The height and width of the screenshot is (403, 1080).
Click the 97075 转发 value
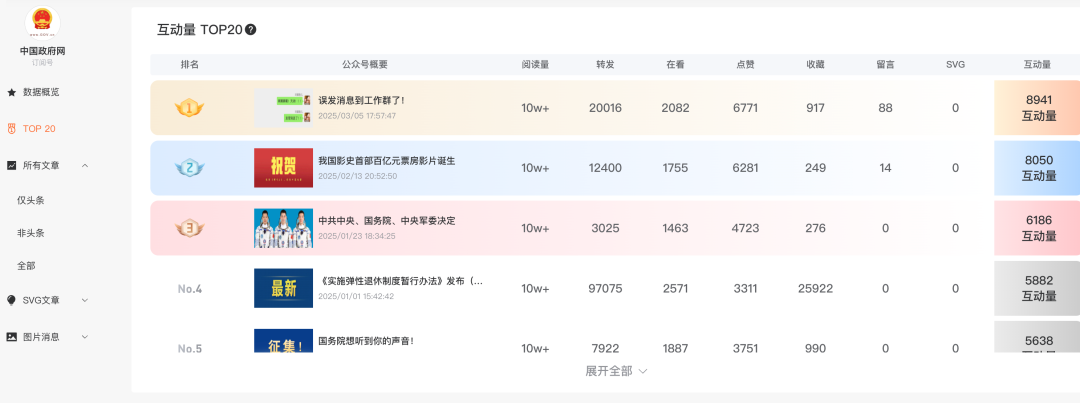pos(605,289)
